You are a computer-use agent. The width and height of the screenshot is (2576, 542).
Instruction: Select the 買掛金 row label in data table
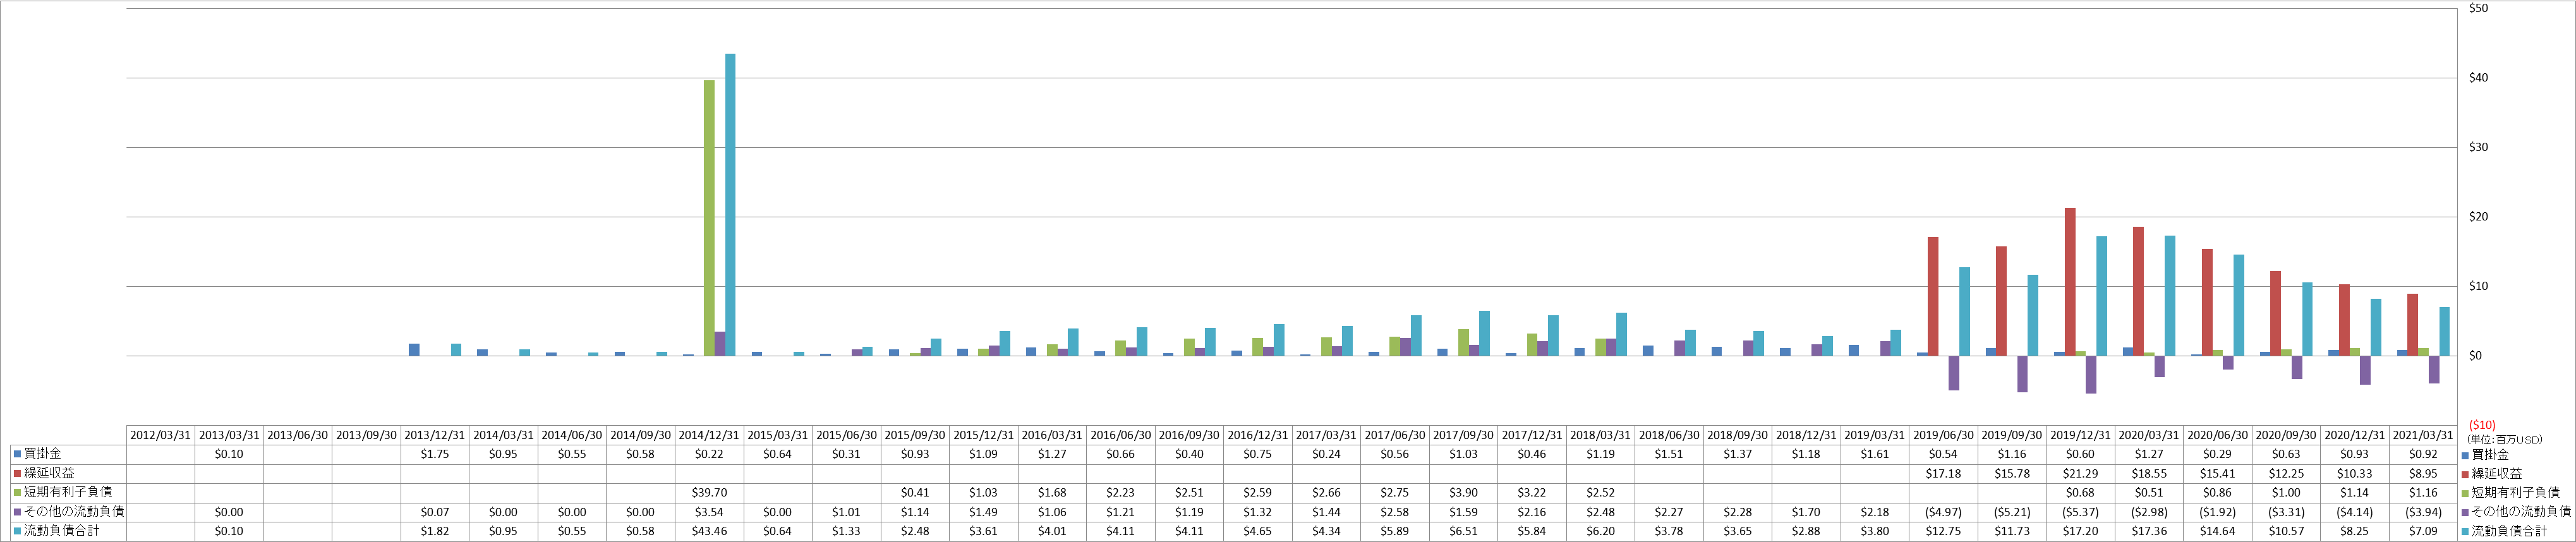(x=43, y=454)
